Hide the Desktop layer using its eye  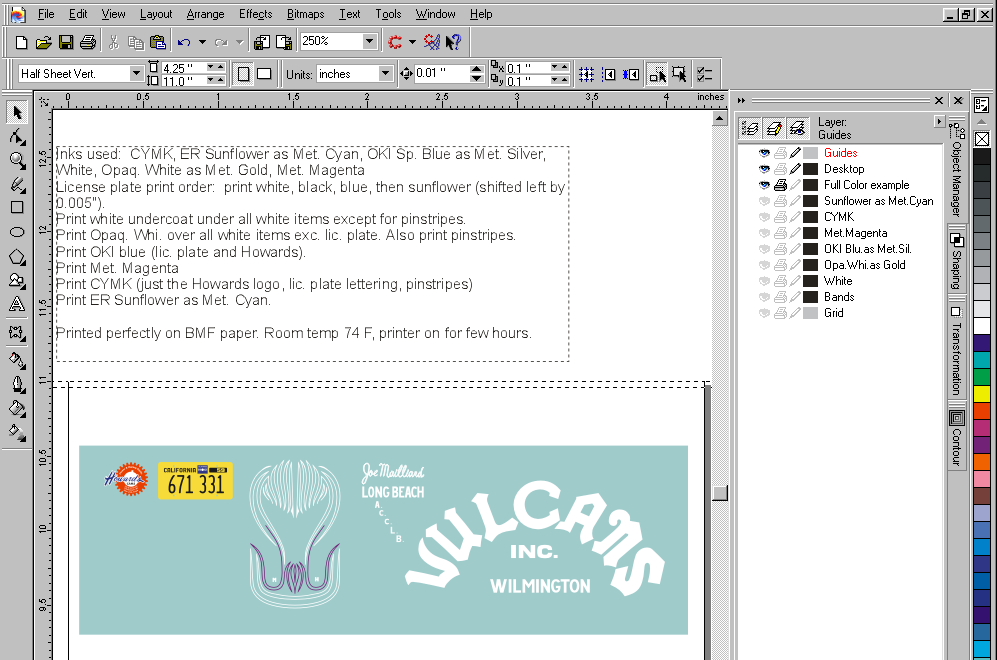click(764, 168)
